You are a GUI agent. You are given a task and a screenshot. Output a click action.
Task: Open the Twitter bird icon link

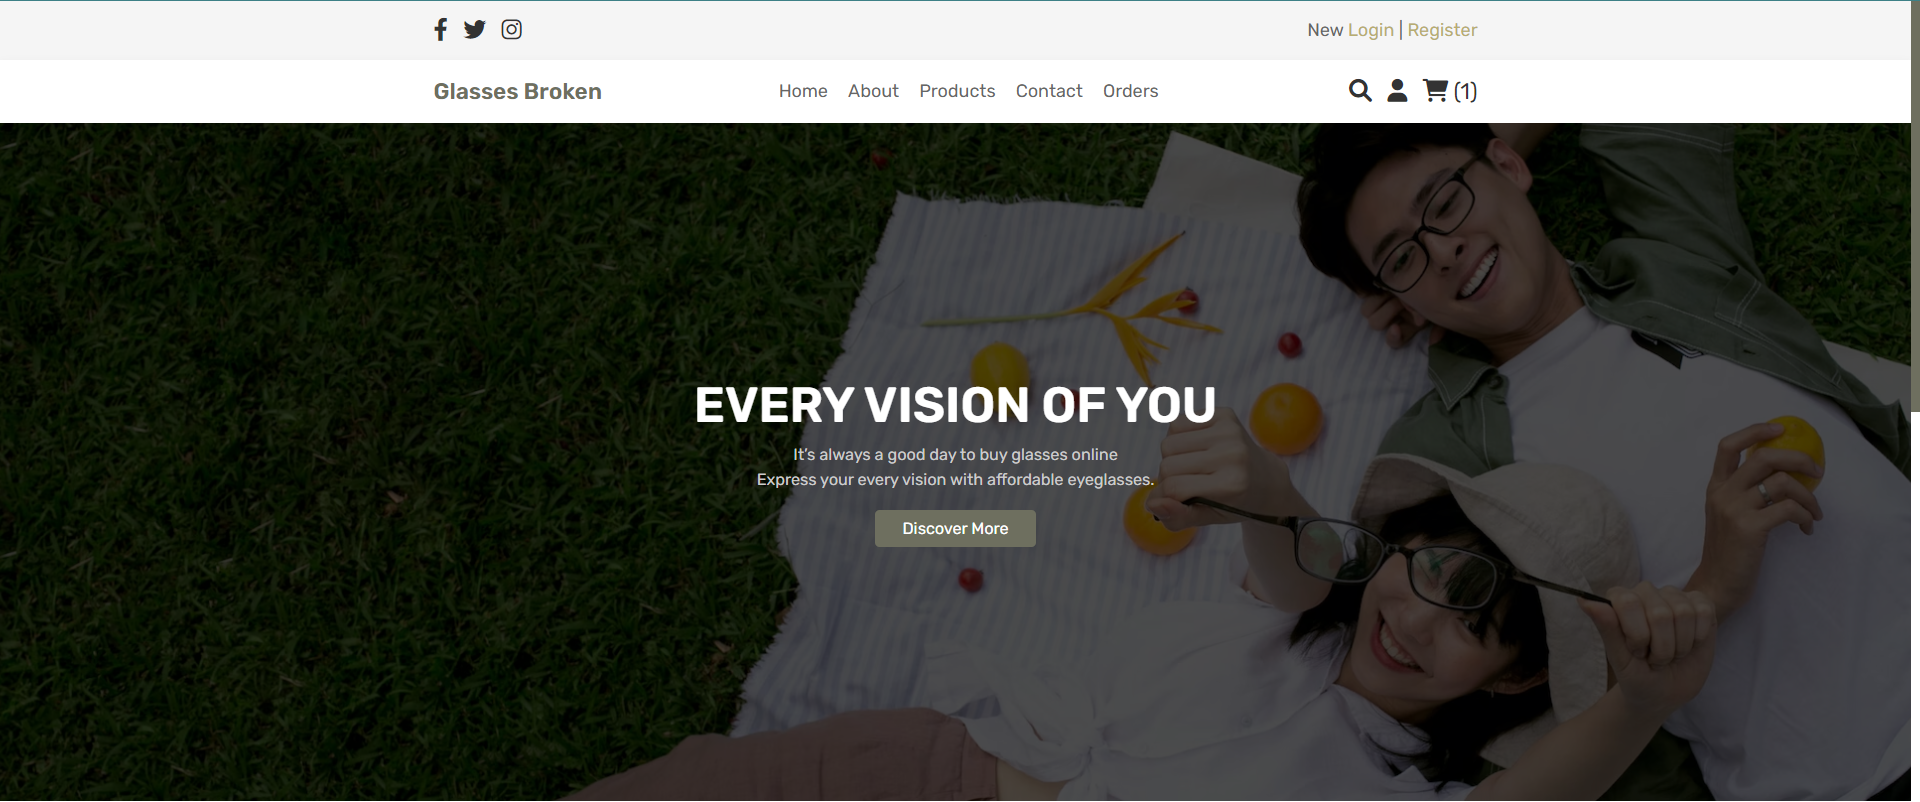(475, 30)
